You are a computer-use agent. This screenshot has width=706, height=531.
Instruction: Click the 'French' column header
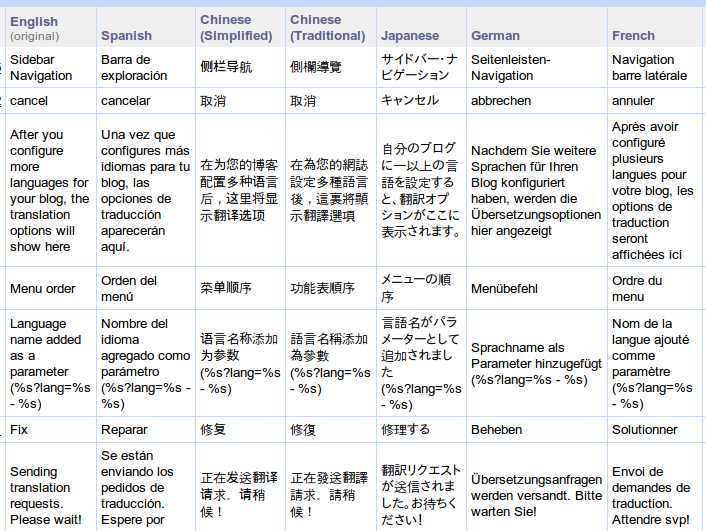656,27
